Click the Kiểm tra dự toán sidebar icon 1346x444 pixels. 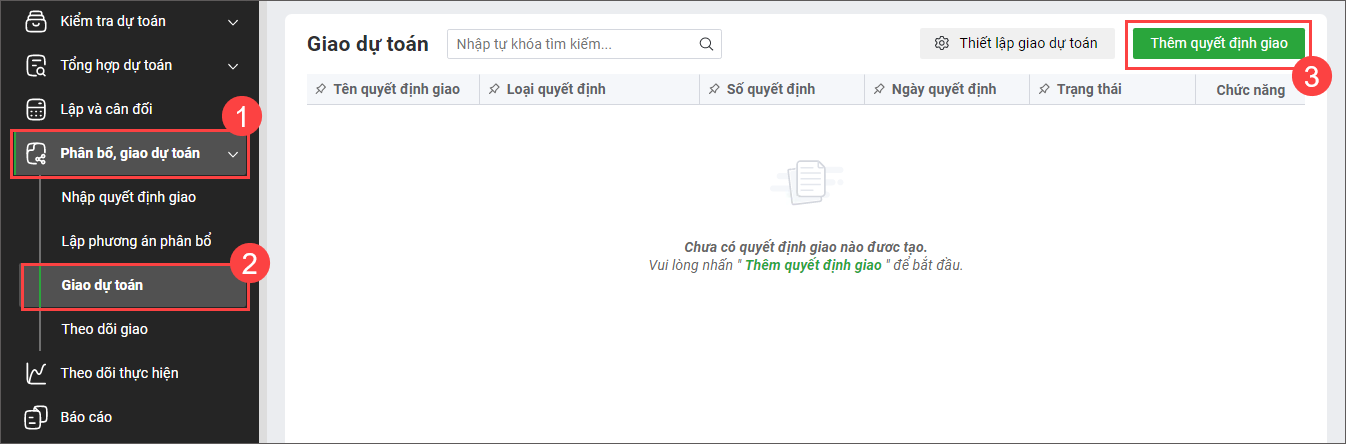point(36,21)
